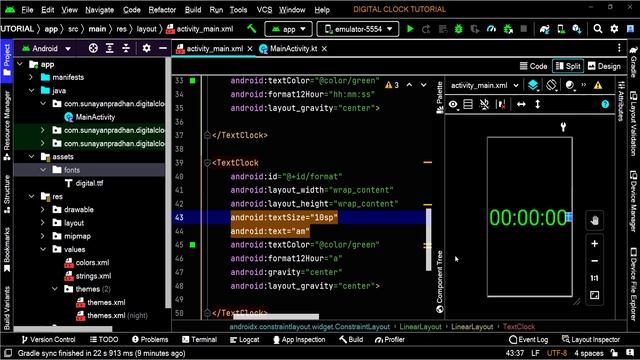
Task: Switch editor to Design view
Action: pos(604,66)
